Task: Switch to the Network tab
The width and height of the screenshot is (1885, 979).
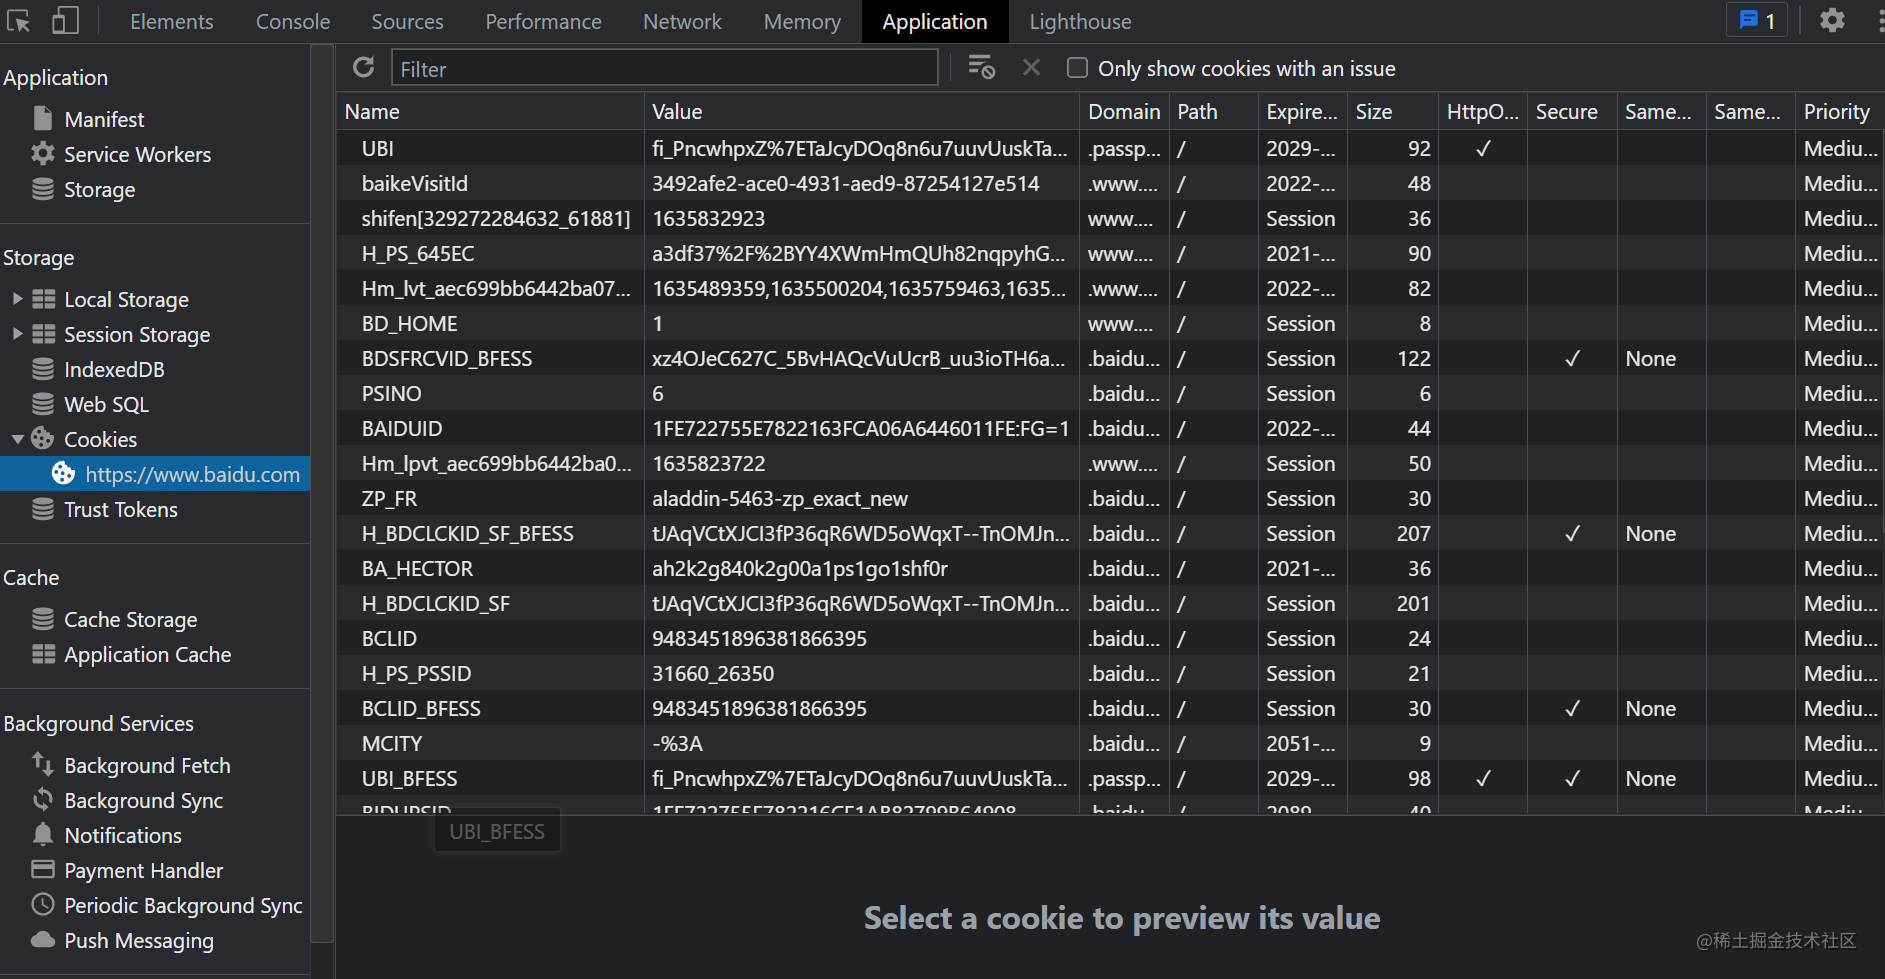Action: [x=682, y=21]
